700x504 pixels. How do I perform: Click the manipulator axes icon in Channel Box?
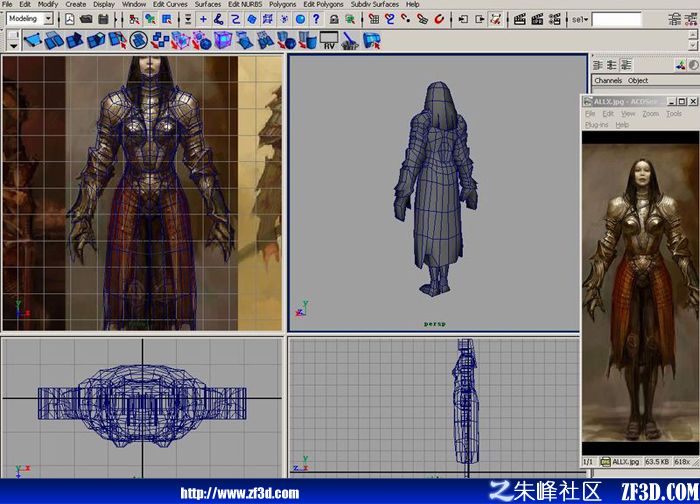(x=681, y=65)
